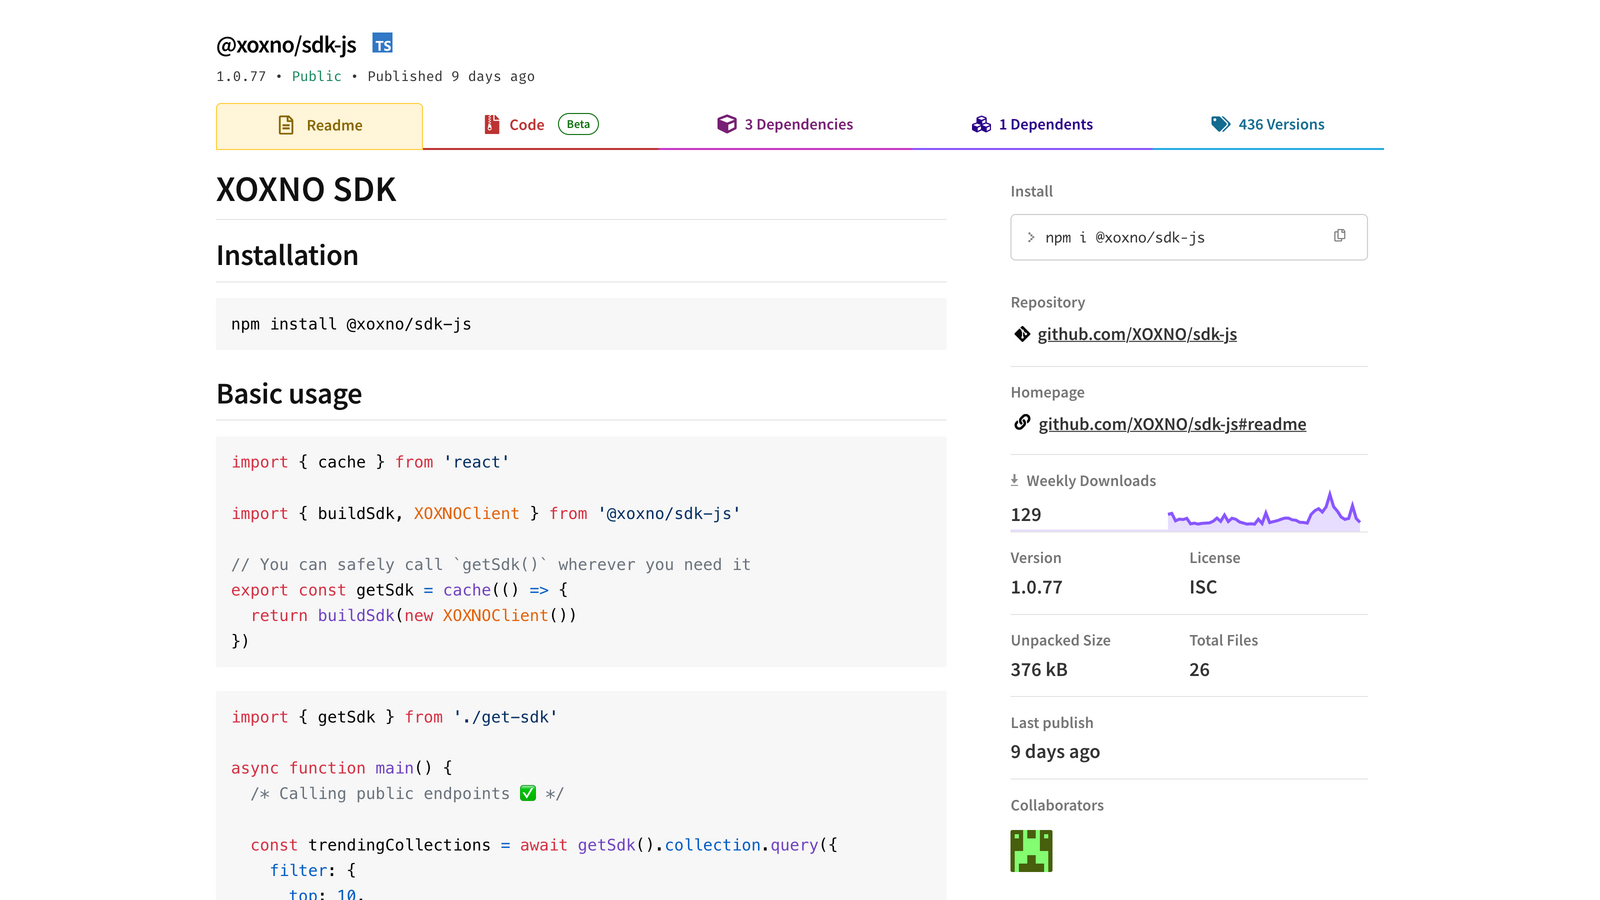
Task: Click the Dependents cubes icon
Action: pyautogui.click(x=981, y=124)
